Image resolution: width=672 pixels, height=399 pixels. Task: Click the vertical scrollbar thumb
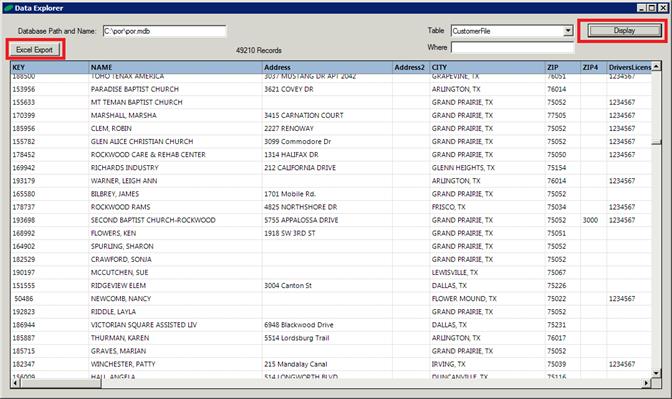[656, 142]
